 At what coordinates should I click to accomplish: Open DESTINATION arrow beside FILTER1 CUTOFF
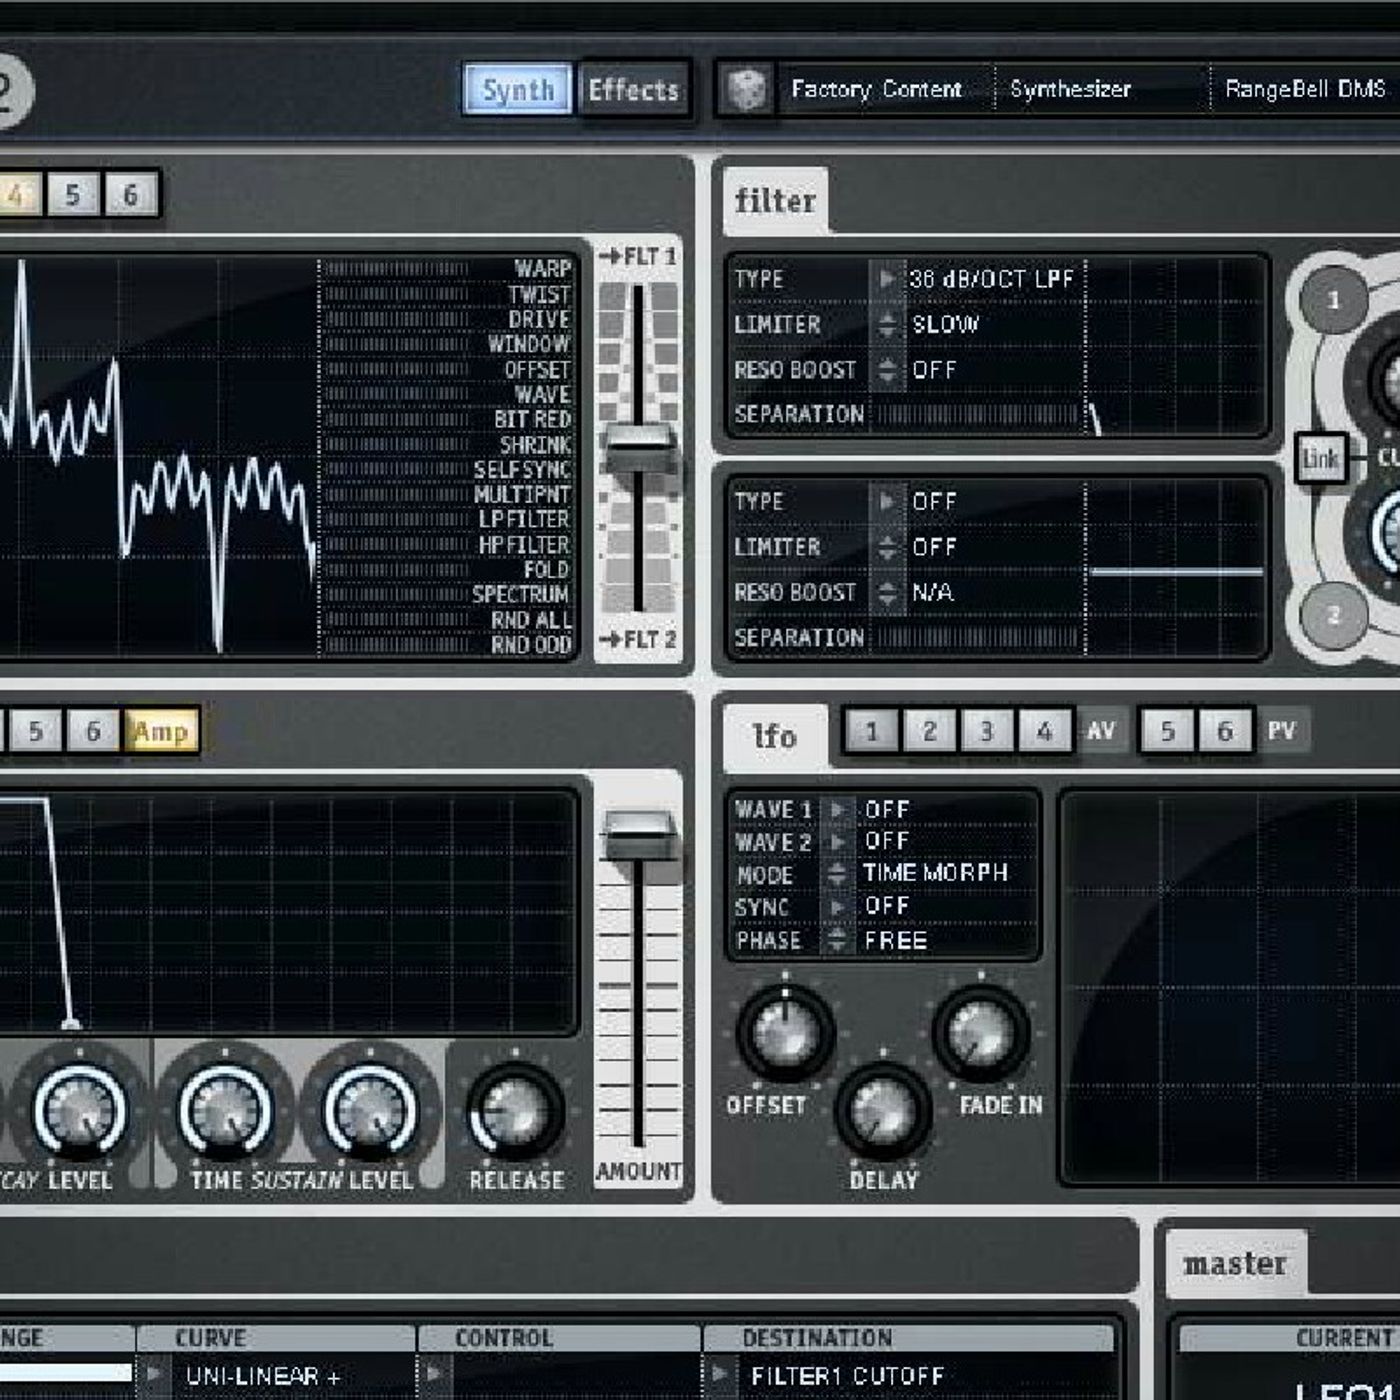pos(720,1375)
